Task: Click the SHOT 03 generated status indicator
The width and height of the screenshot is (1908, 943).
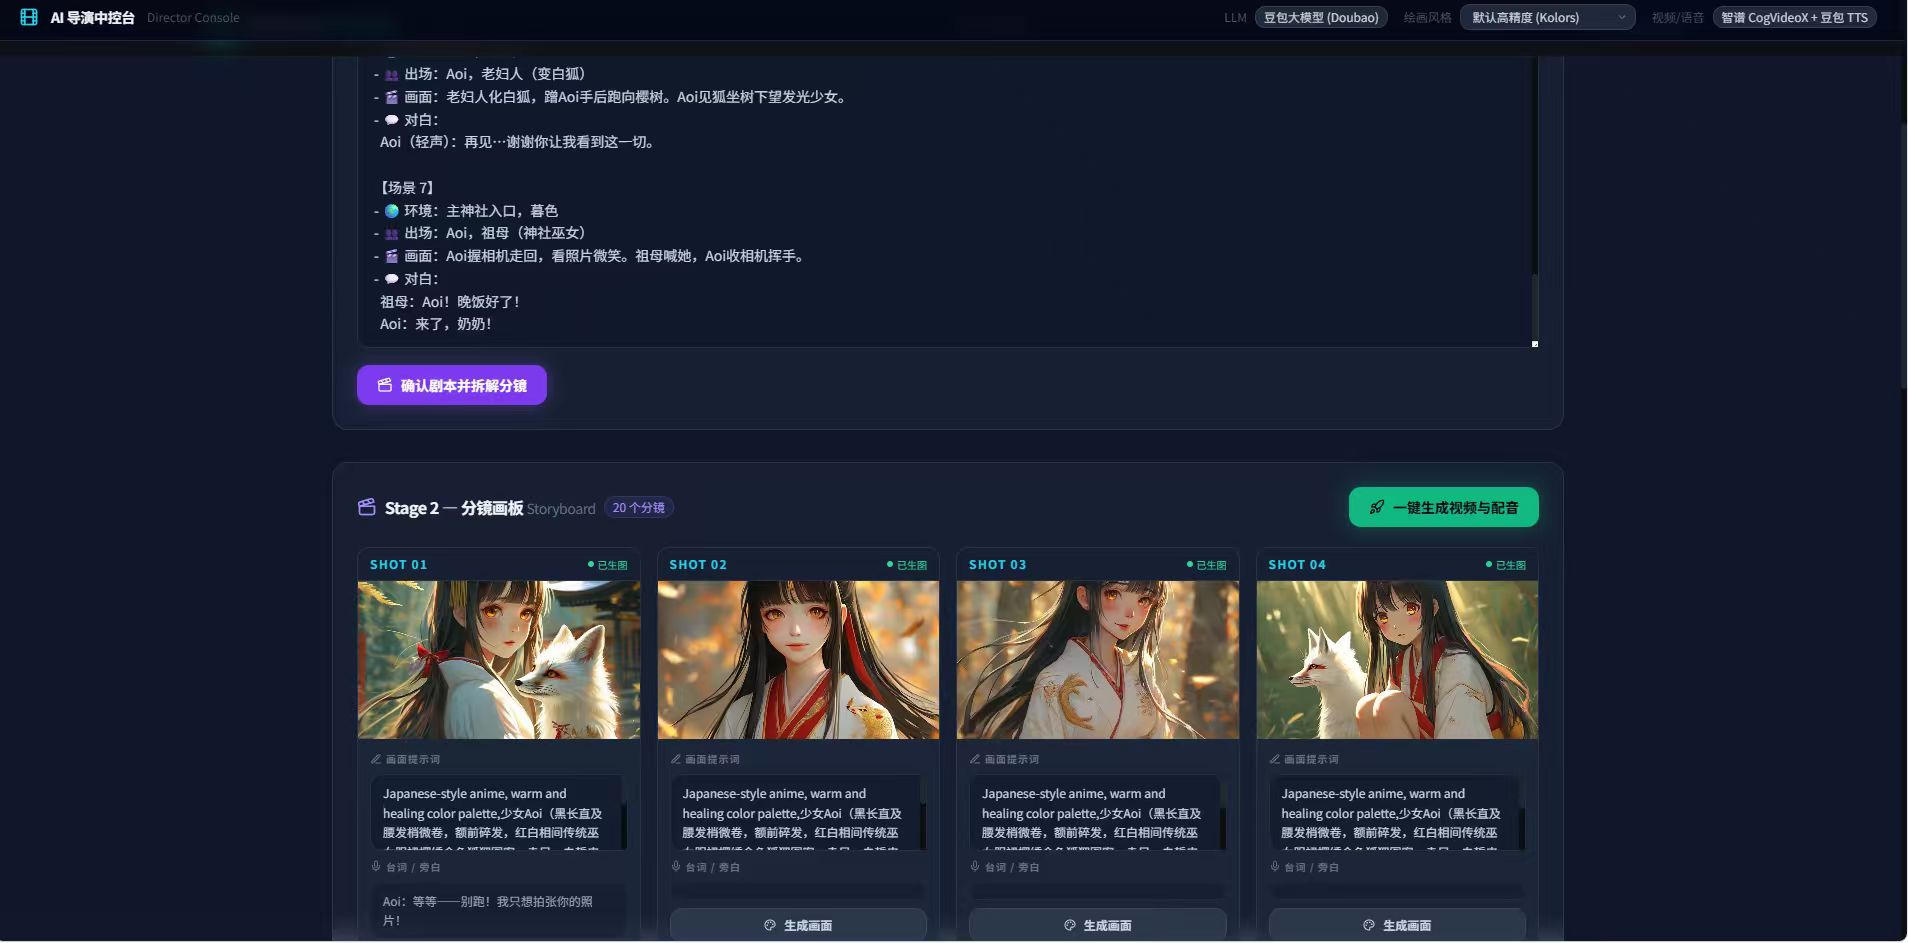Action: (x=1206, y=565)
